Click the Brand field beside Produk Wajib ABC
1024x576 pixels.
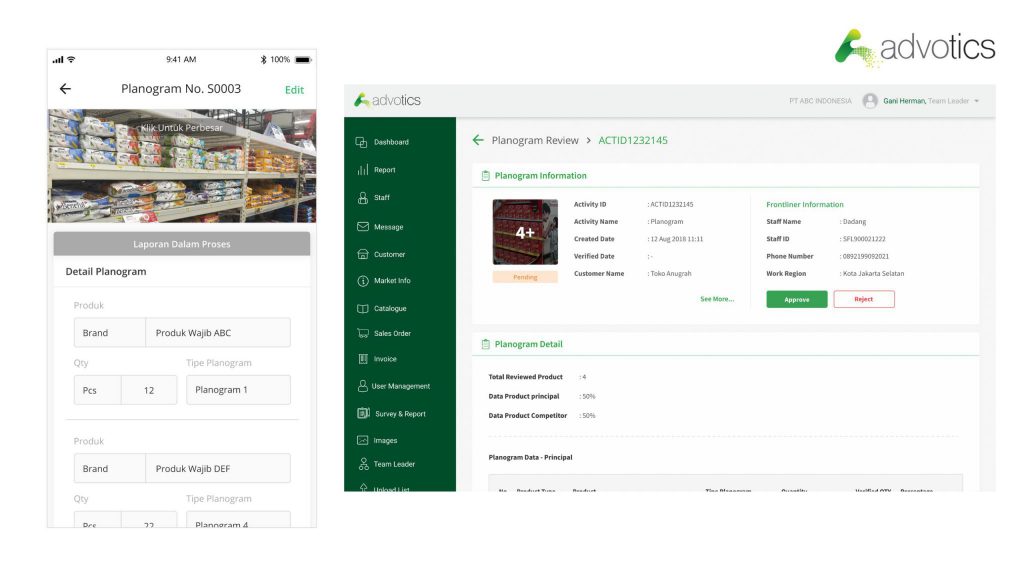(110, 332)
